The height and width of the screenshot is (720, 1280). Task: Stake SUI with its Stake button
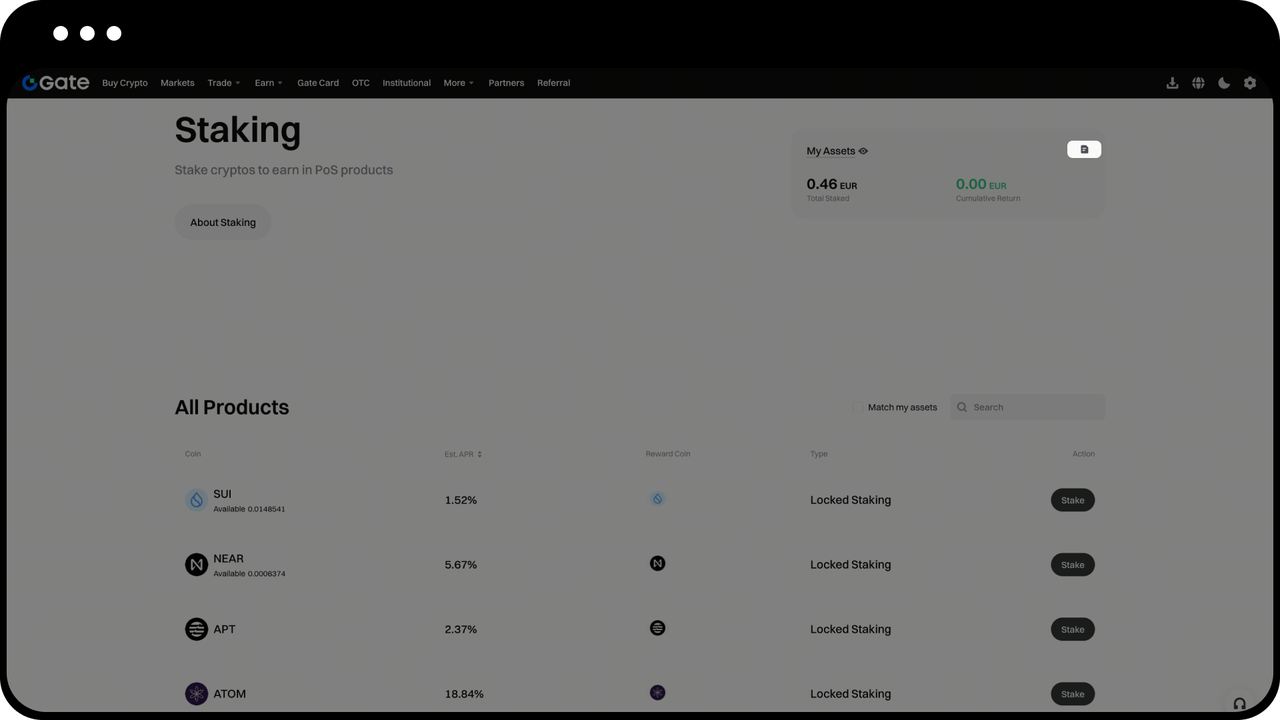tap(1073, 500)
